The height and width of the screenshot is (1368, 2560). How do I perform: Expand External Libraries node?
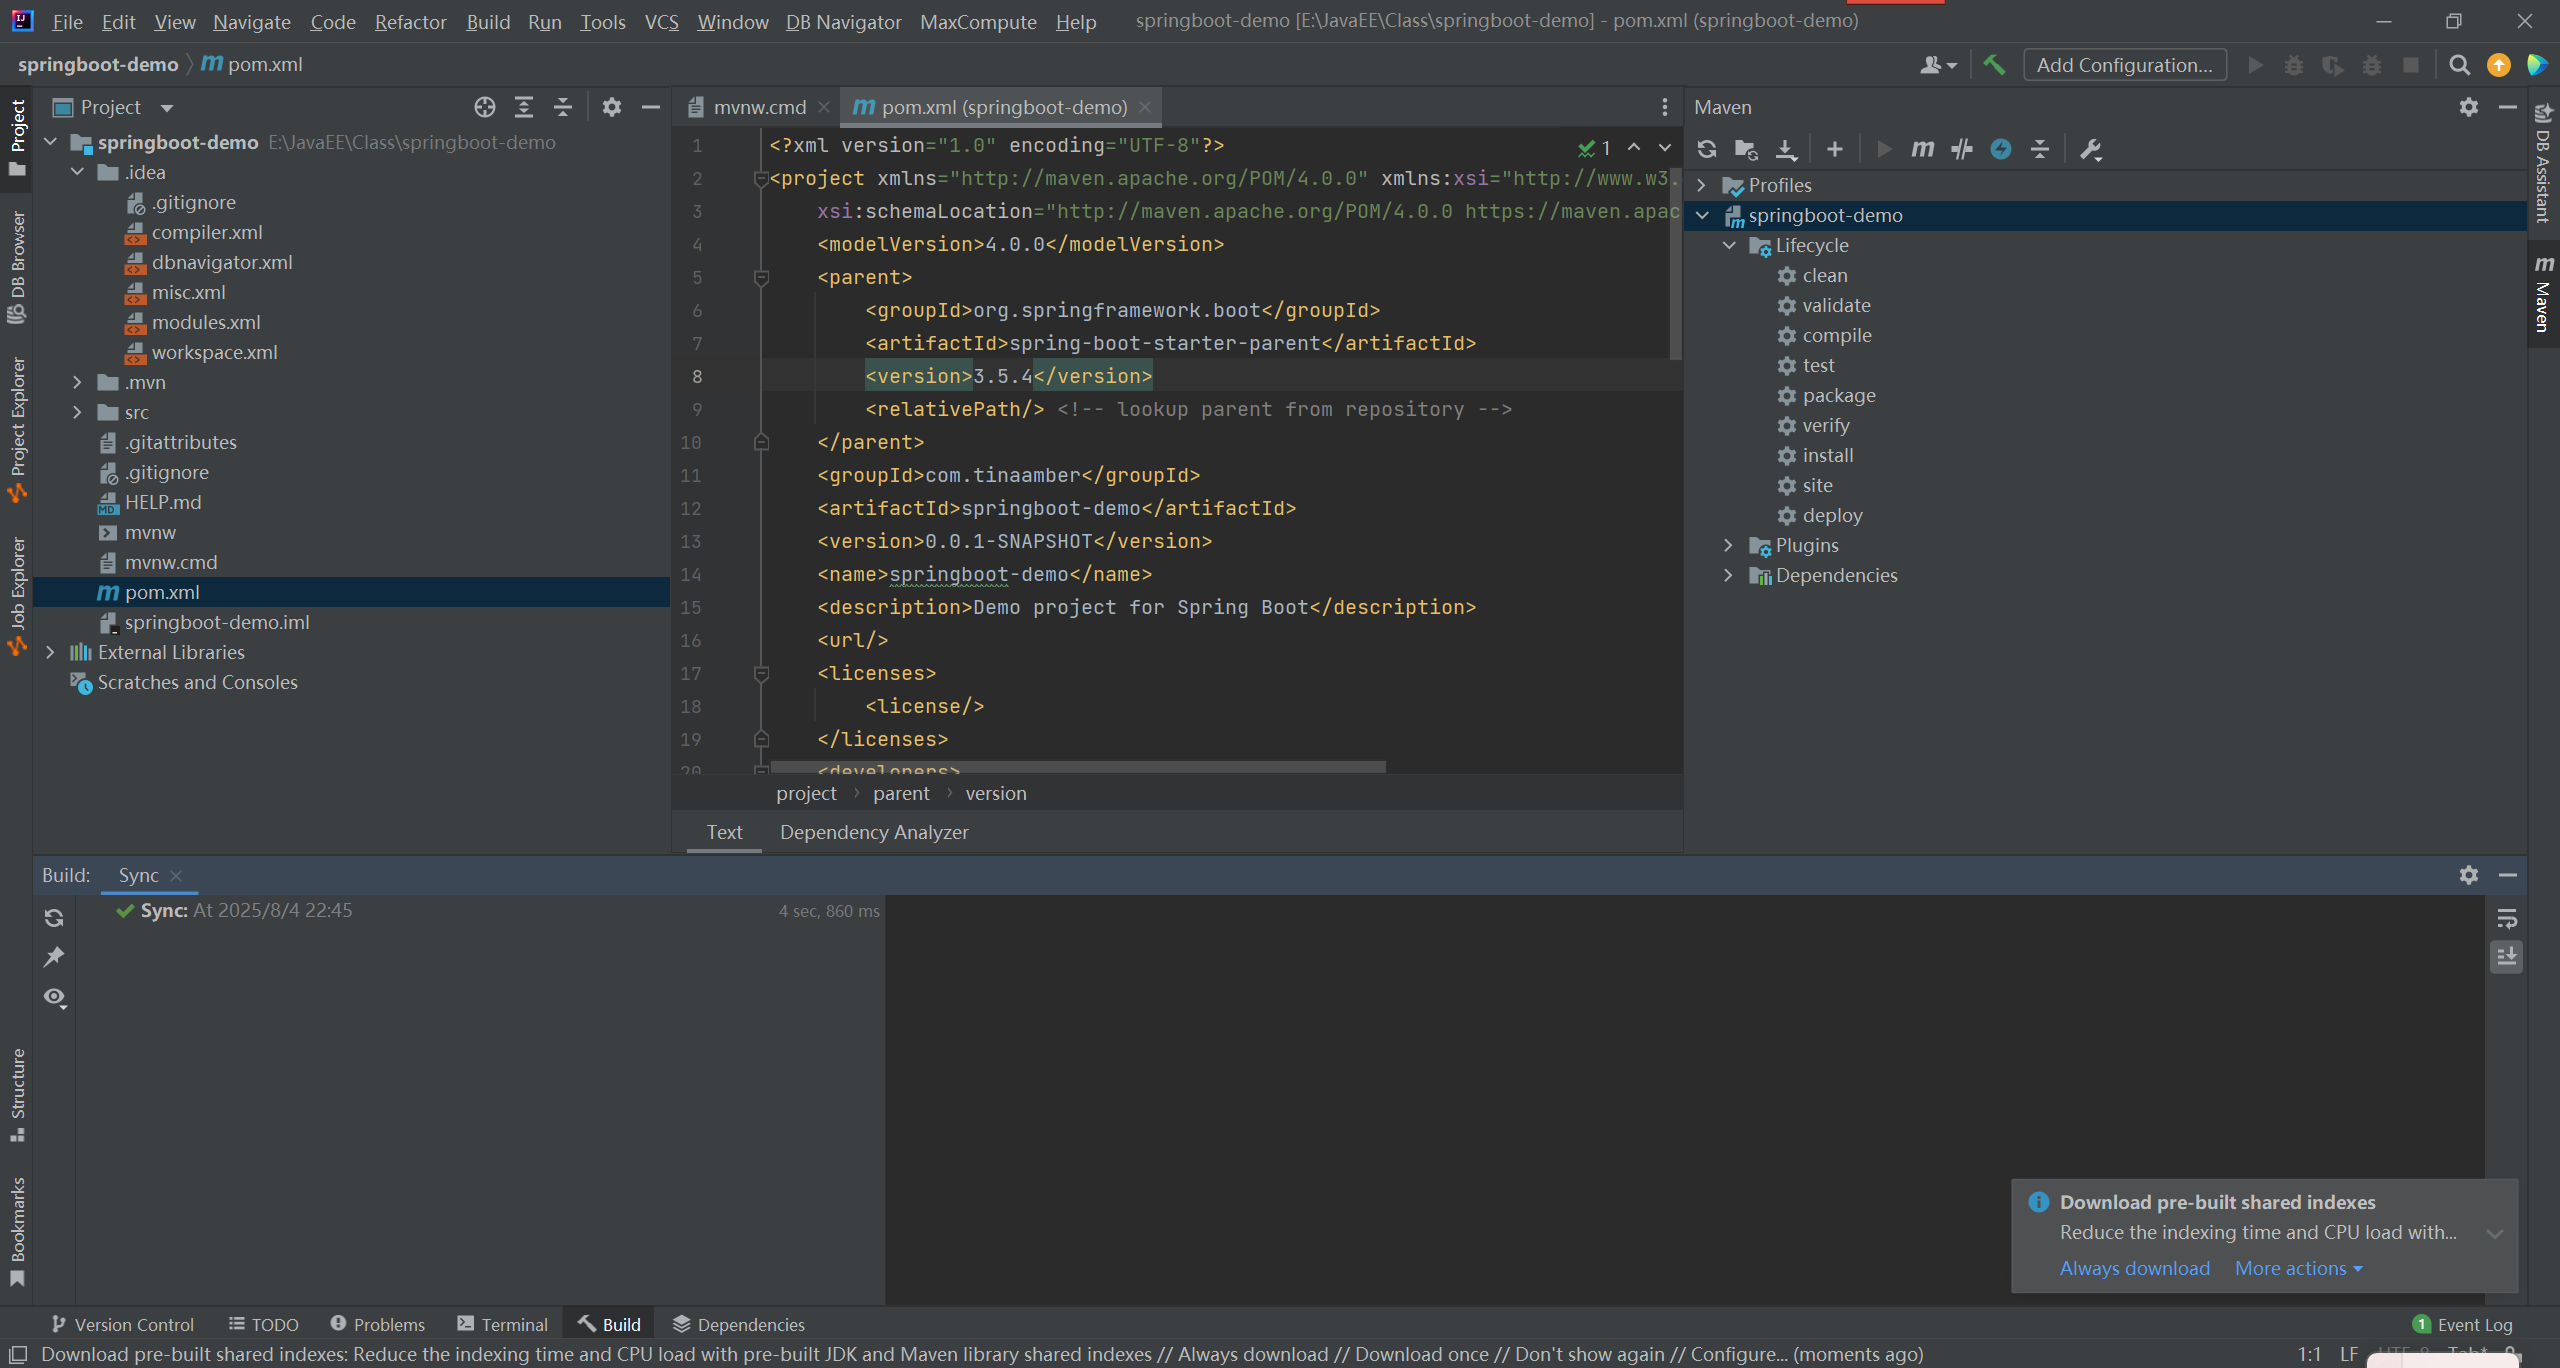click(x=50, y=652)
